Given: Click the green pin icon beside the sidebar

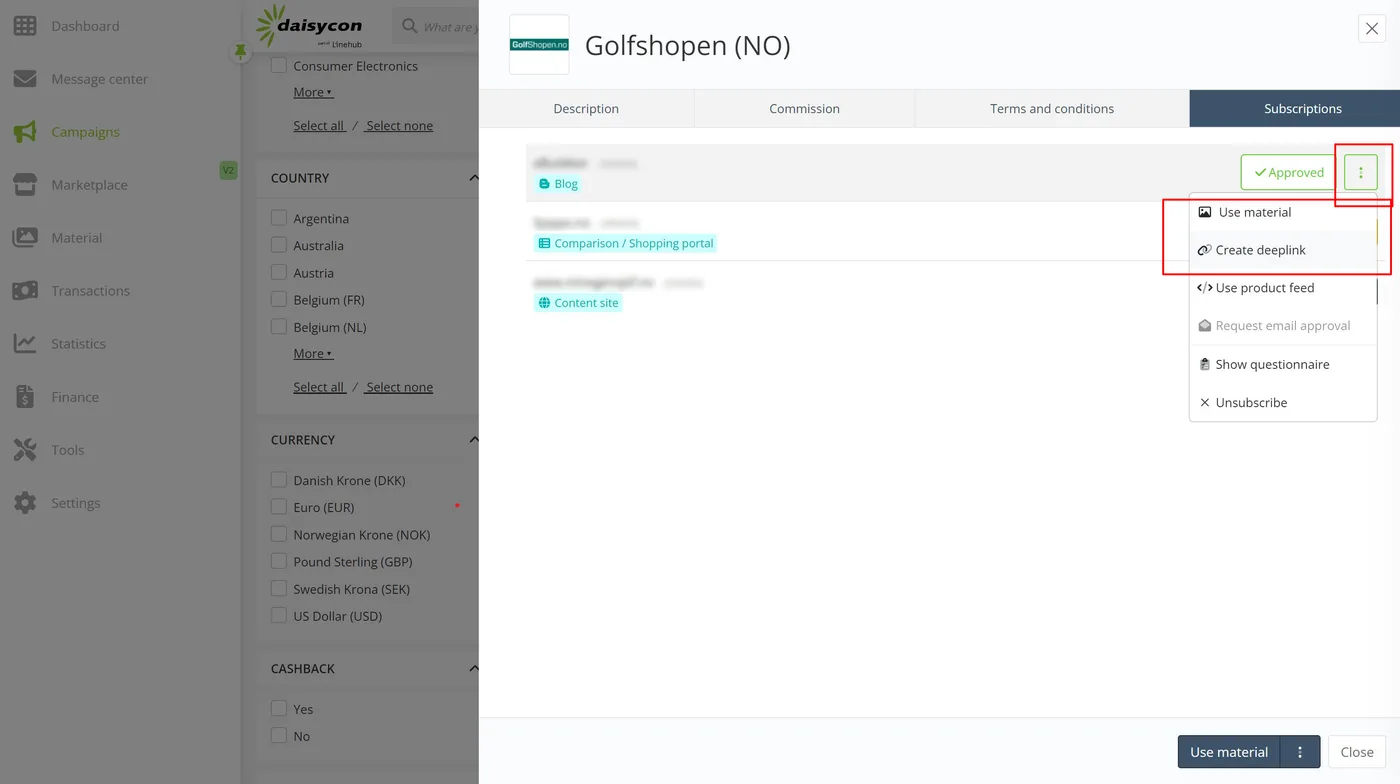Looking at the screenshot, I should pos(240,51).
